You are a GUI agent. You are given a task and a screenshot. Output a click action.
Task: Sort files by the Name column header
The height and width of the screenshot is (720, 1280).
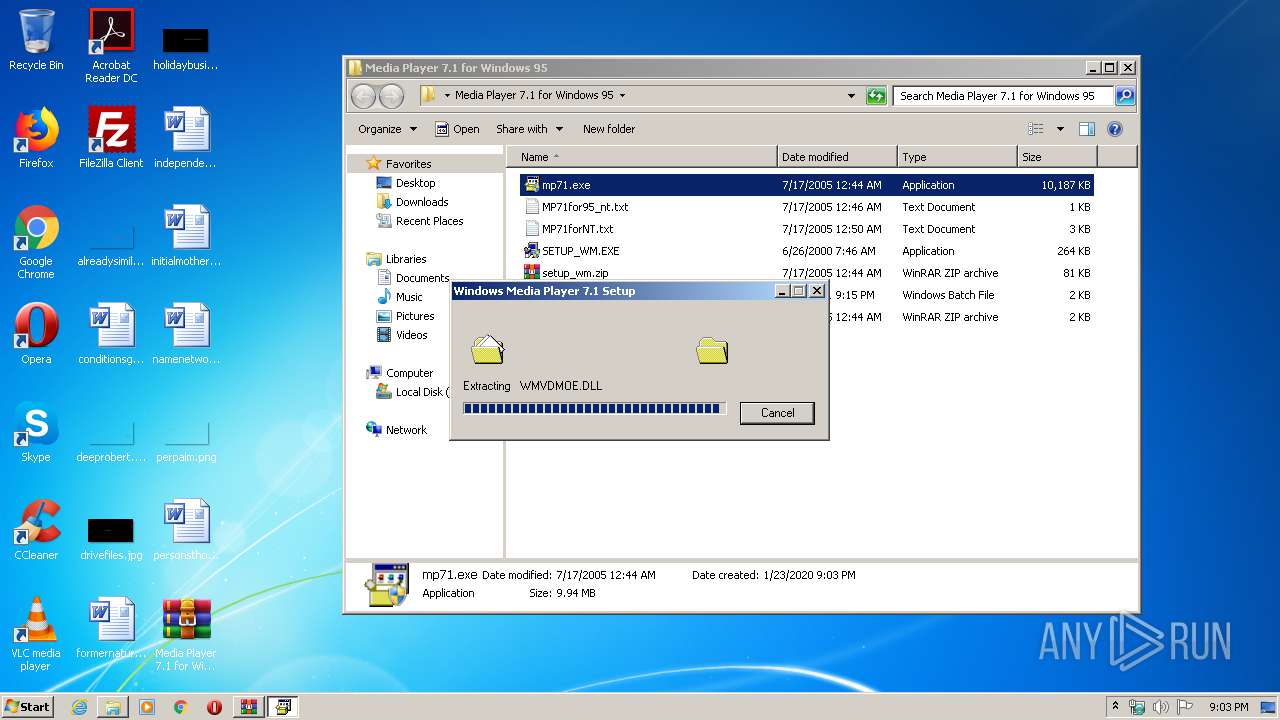point(642,157)
